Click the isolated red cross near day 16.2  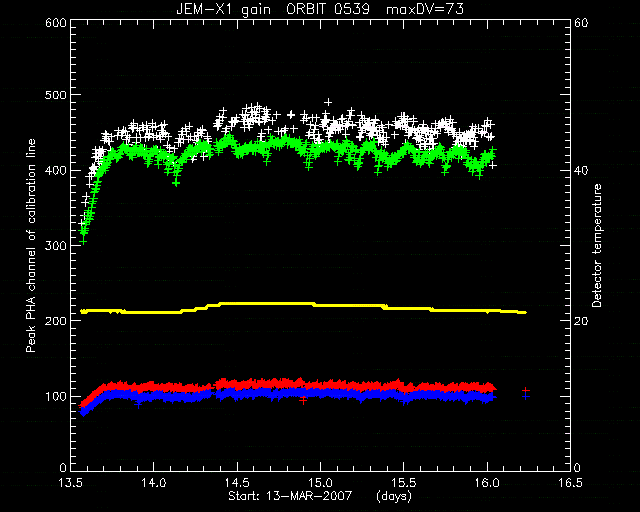pos(526,390)
